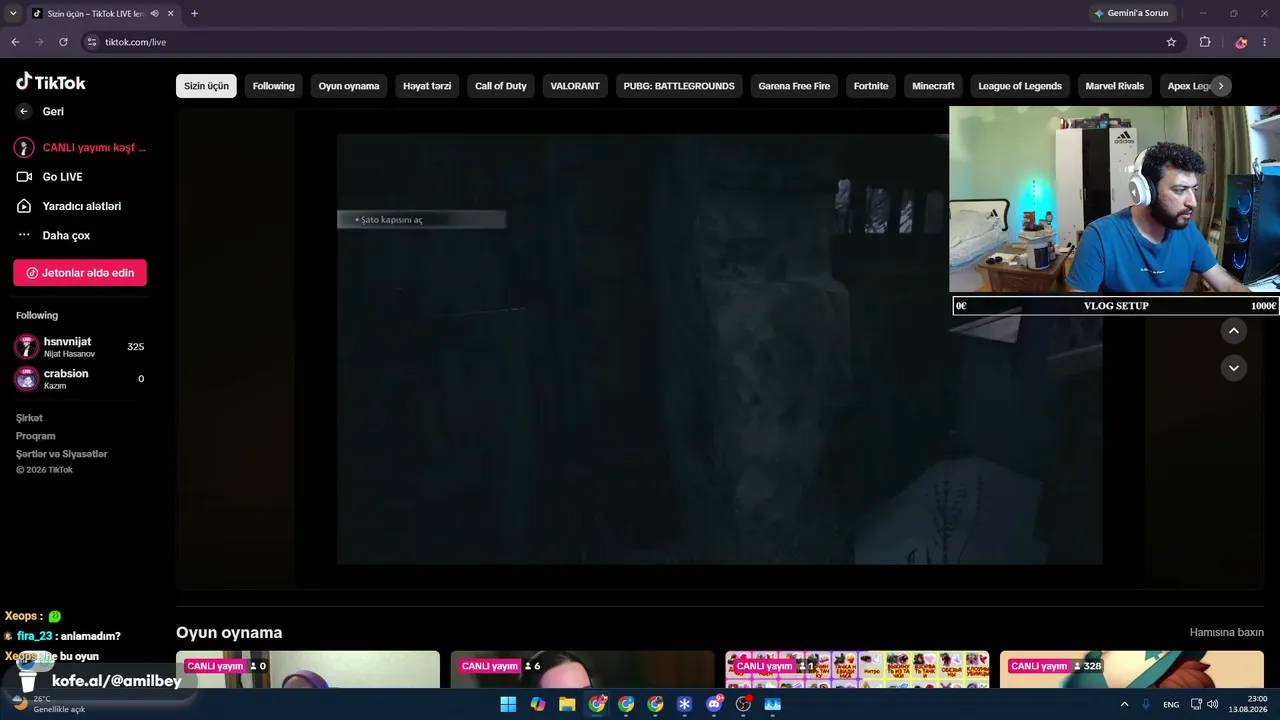Click the microphone icon in the system tray
Screen dimensions: 1280x720
click(x=1146, y=704)
